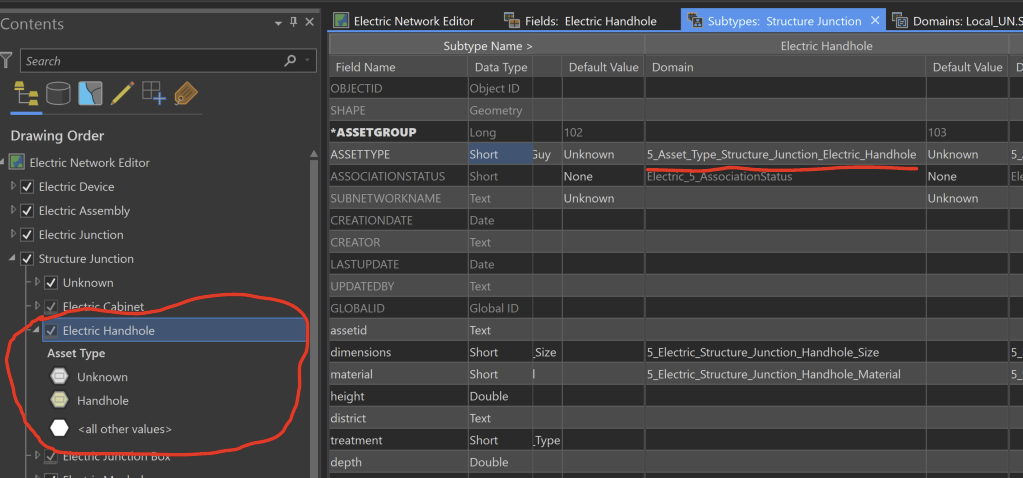Image resolution: width=1023 pixels, height=478 pixels.
Task: Switch to List By Drawing Order view
Action: point(25,94)
